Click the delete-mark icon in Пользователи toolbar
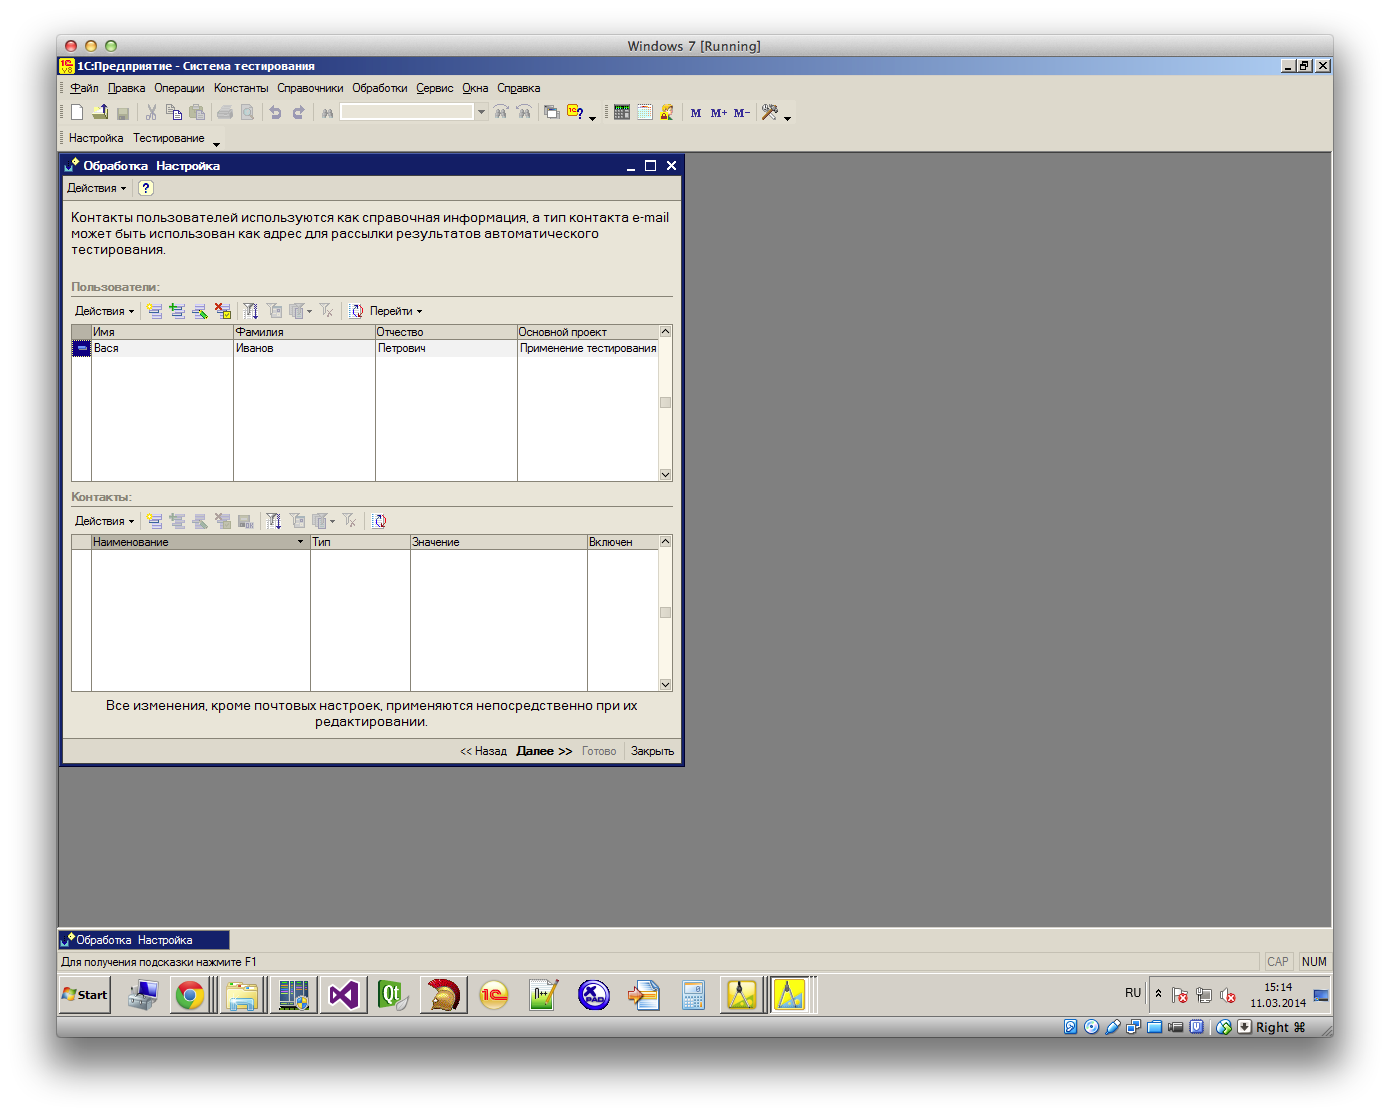 point(223,311)
